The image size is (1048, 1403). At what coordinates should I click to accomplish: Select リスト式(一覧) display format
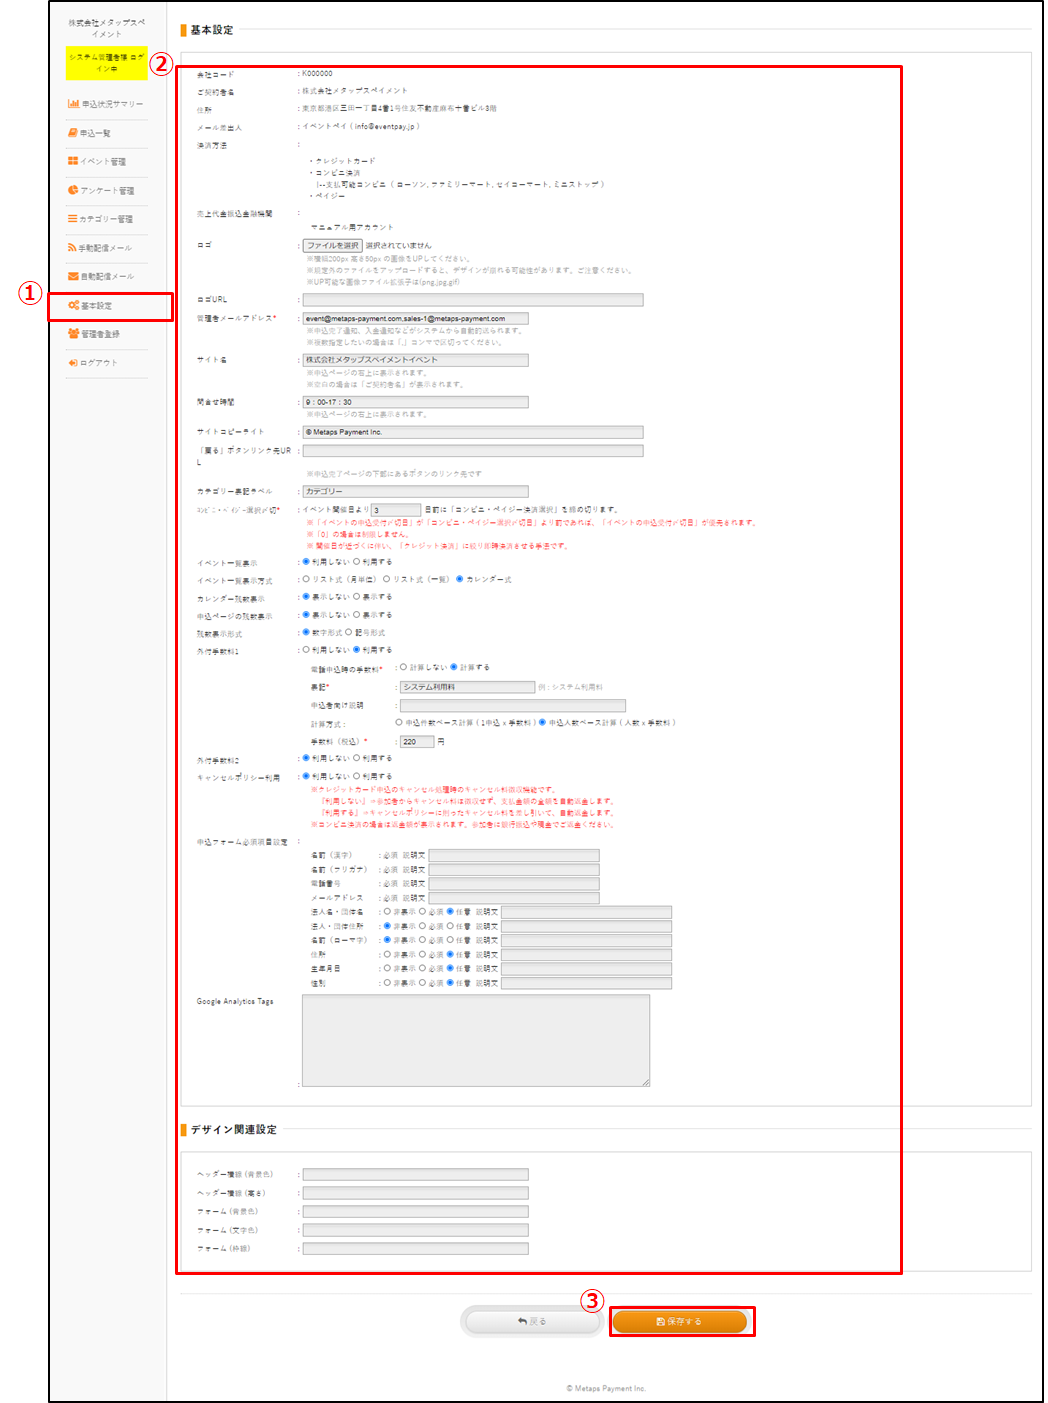(x=387, y=579)
